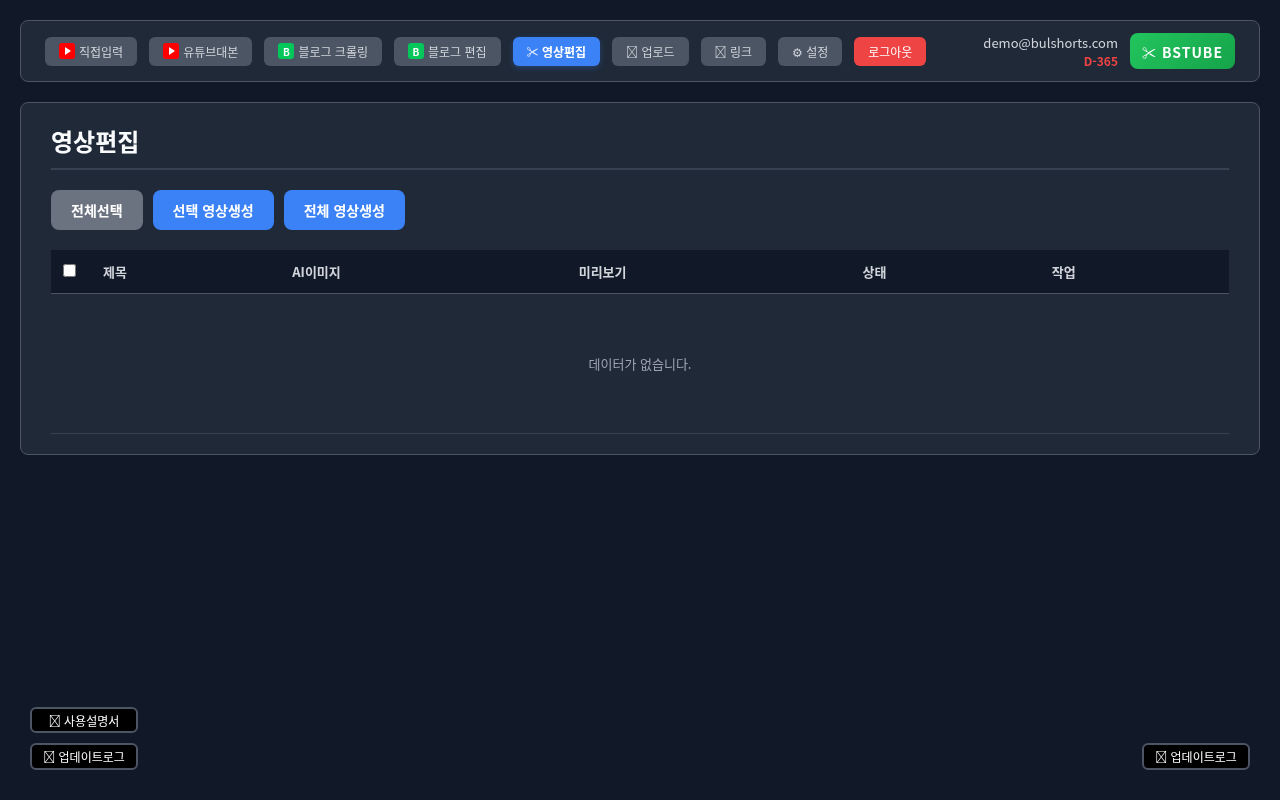Click the YouTube icon on 직접입력
Image resolution: width=1280 pixels, height=800 pixels.
pos(67,51)
